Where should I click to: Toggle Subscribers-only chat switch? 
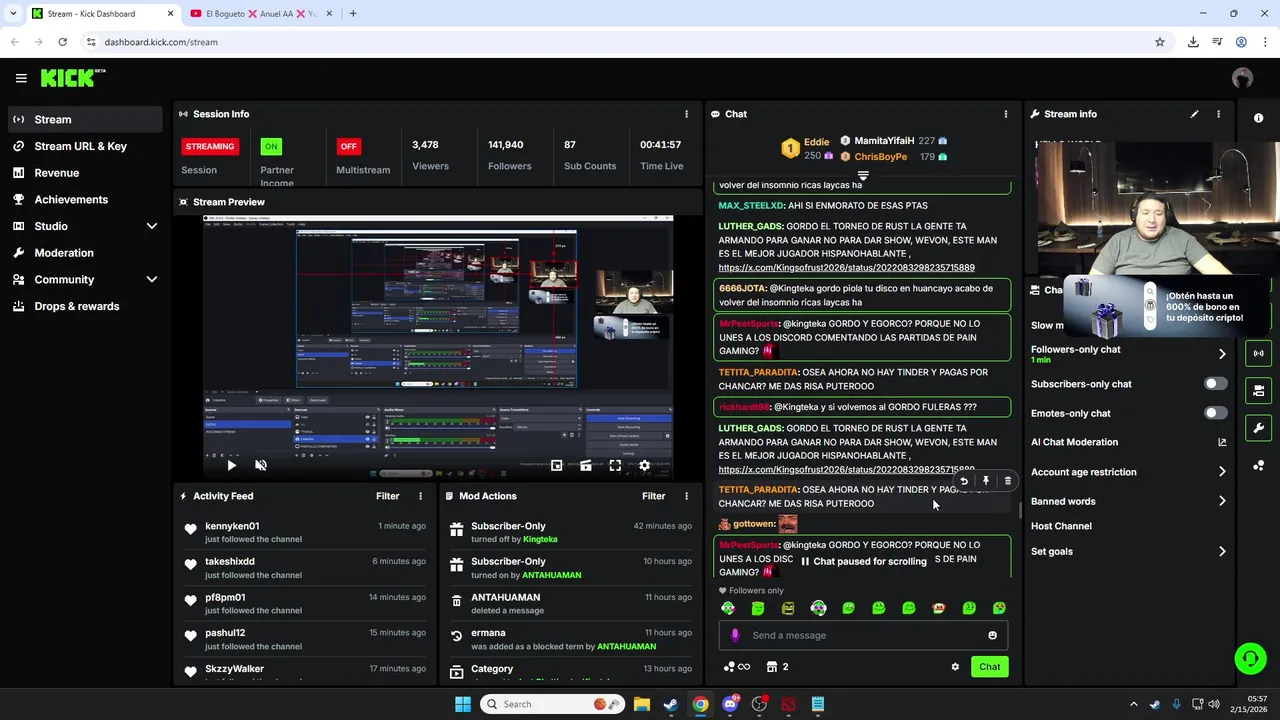[x=1216, y=384]
